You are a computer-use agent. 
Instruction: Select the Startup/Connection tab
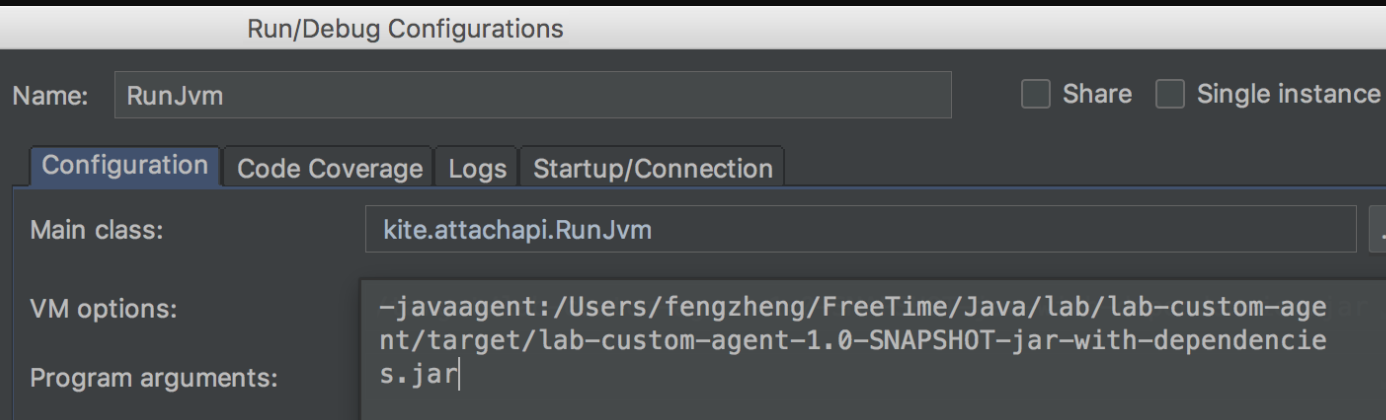pos(652,168)
